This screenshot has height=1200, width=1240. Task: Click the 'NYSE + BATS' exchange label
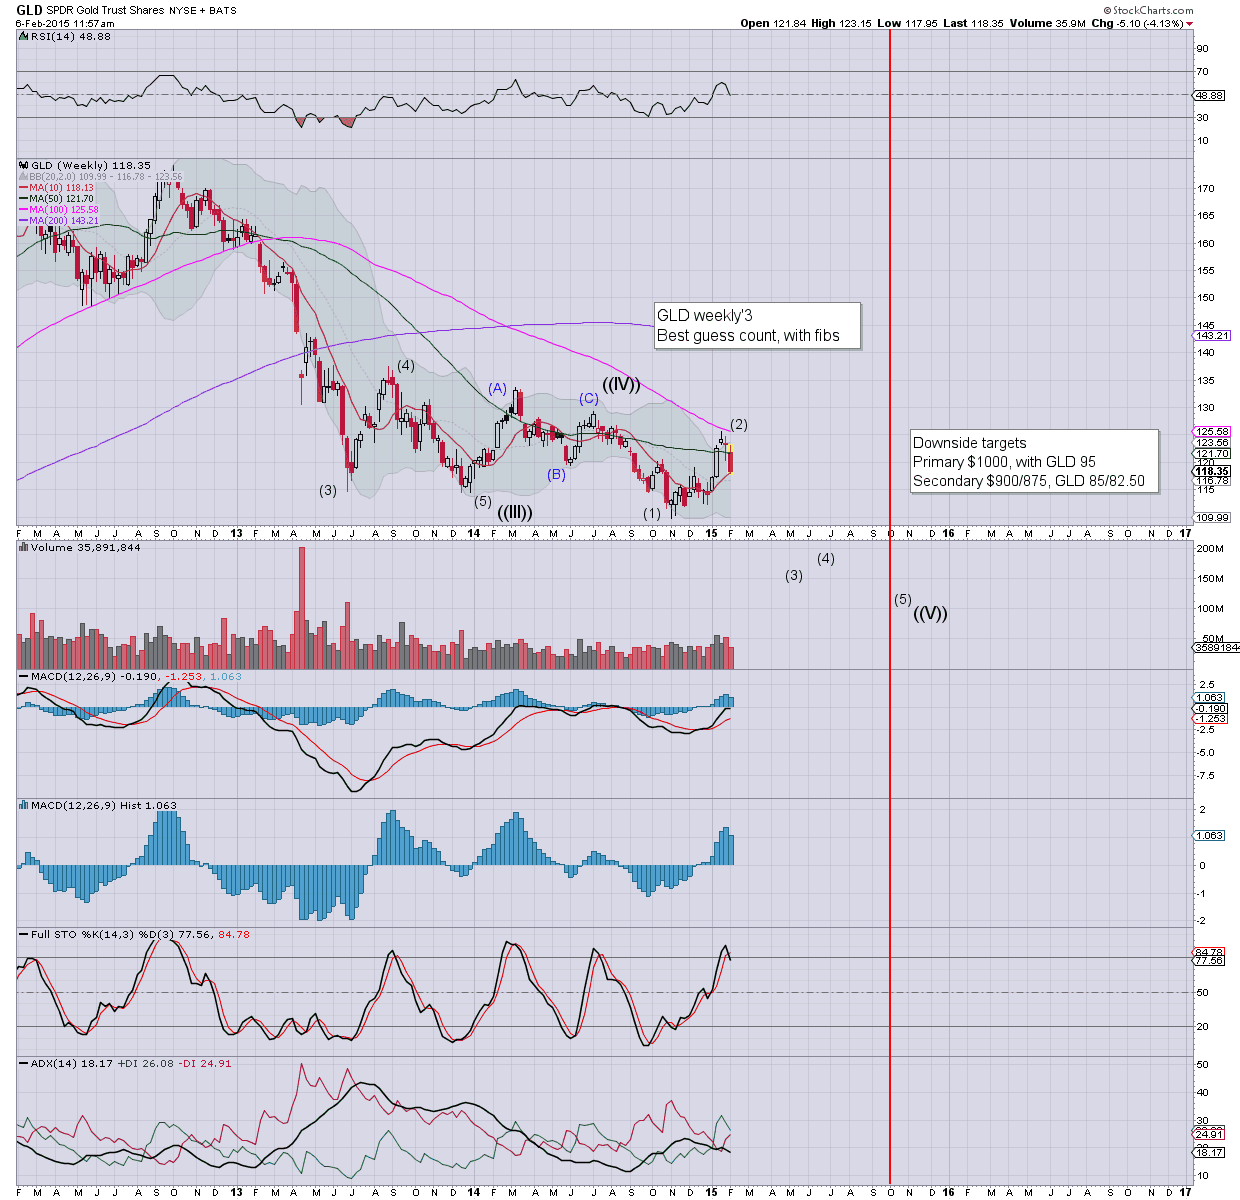(204, 10)
